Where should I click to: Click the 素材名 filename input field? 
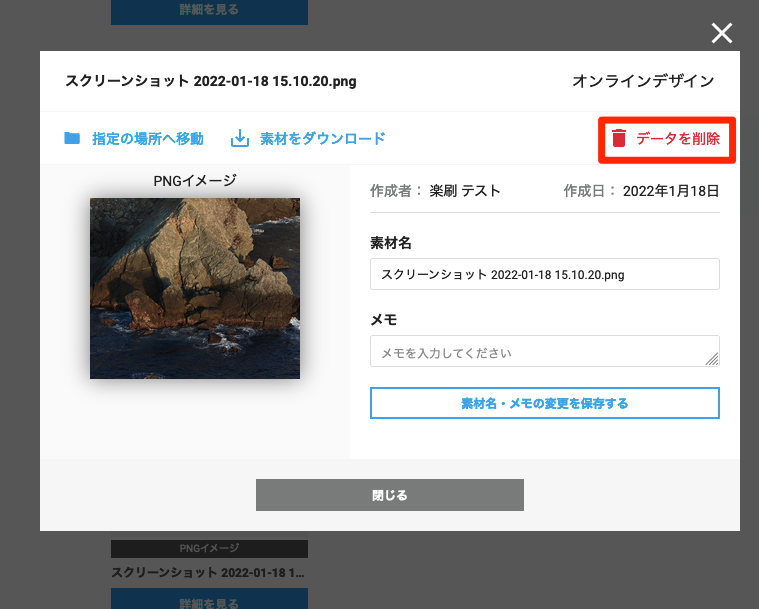click(545, 274)
